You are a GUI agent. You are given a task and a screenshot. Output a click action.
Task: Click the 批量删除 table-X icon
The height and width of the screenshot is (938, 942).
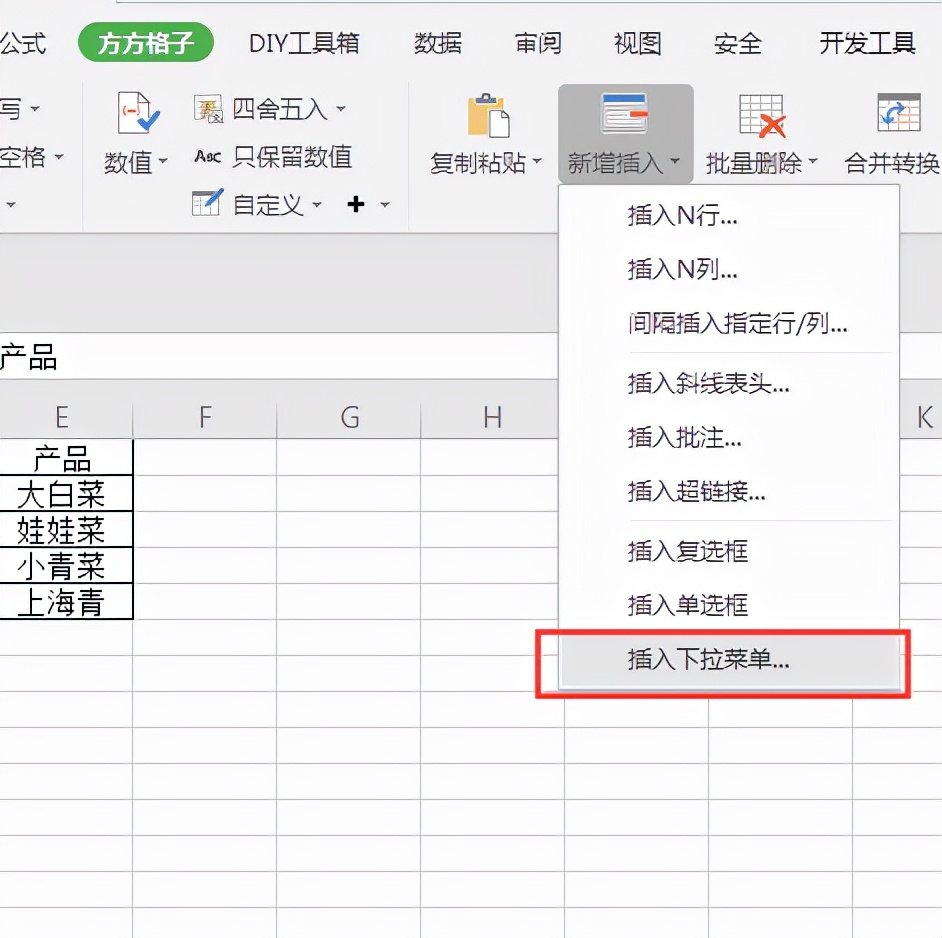(x=762, y=115)
